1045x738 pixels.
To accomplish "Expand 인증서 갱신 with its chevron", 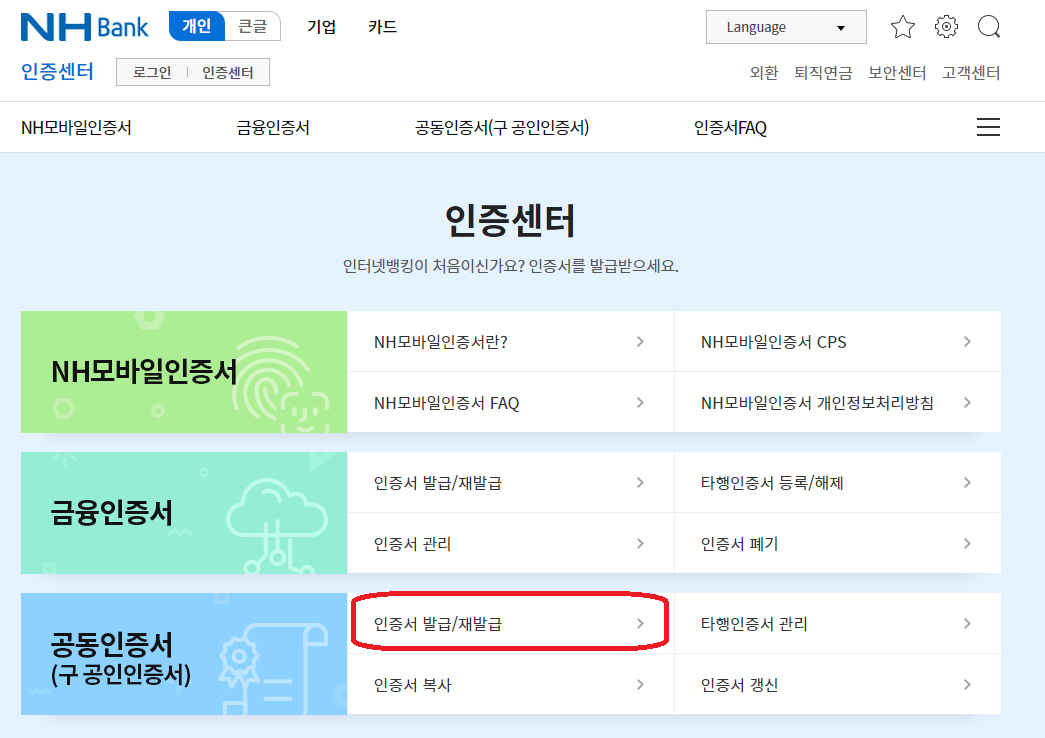I will (x=966, y=684).
